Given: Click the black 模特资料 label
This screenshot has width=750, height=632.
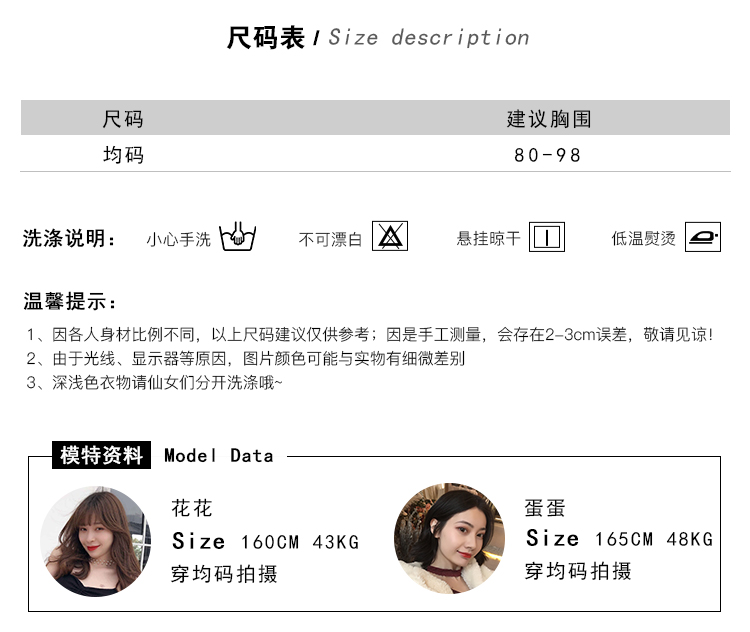Looking at the screenshot, I should [101, 455].
